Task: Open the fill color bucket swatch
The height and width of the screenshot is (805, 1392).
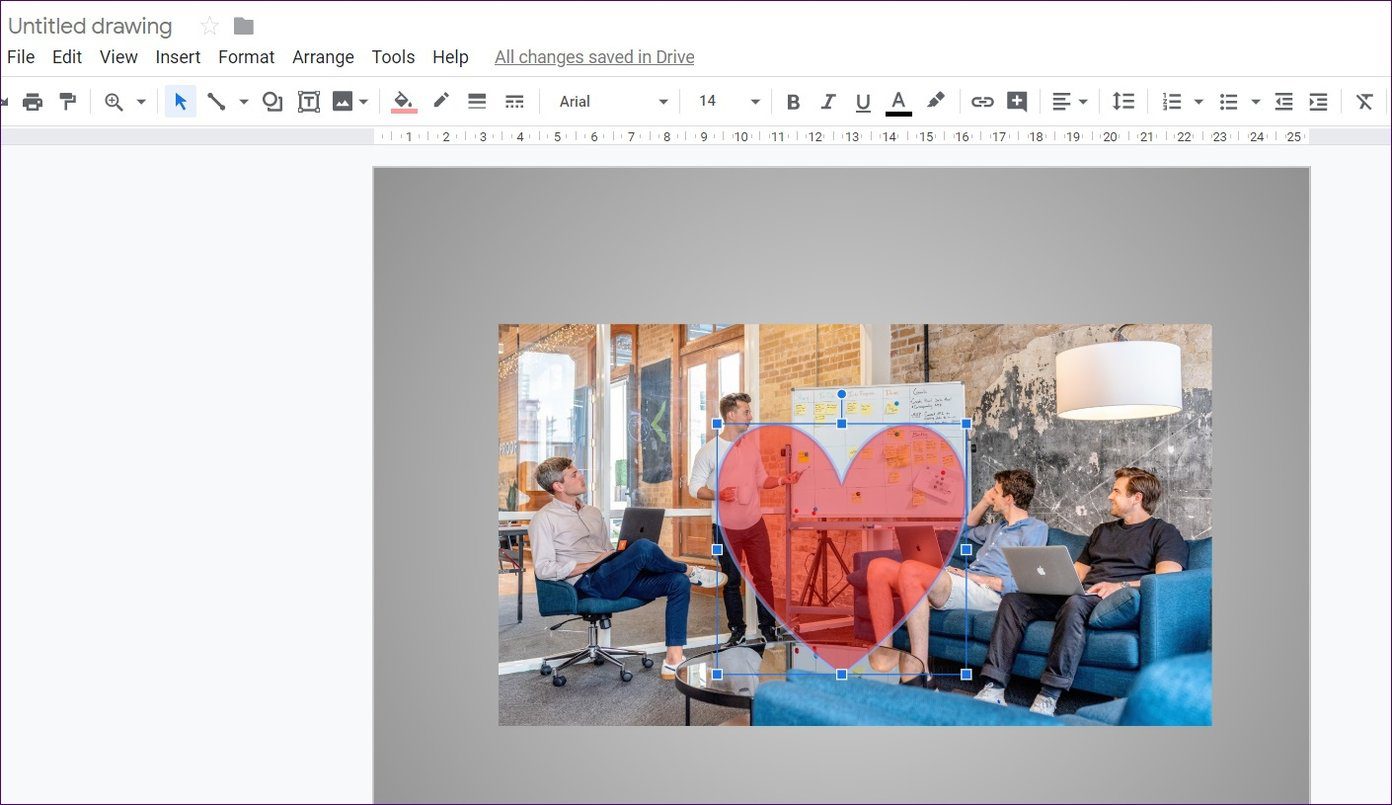Action: (404, 102)
